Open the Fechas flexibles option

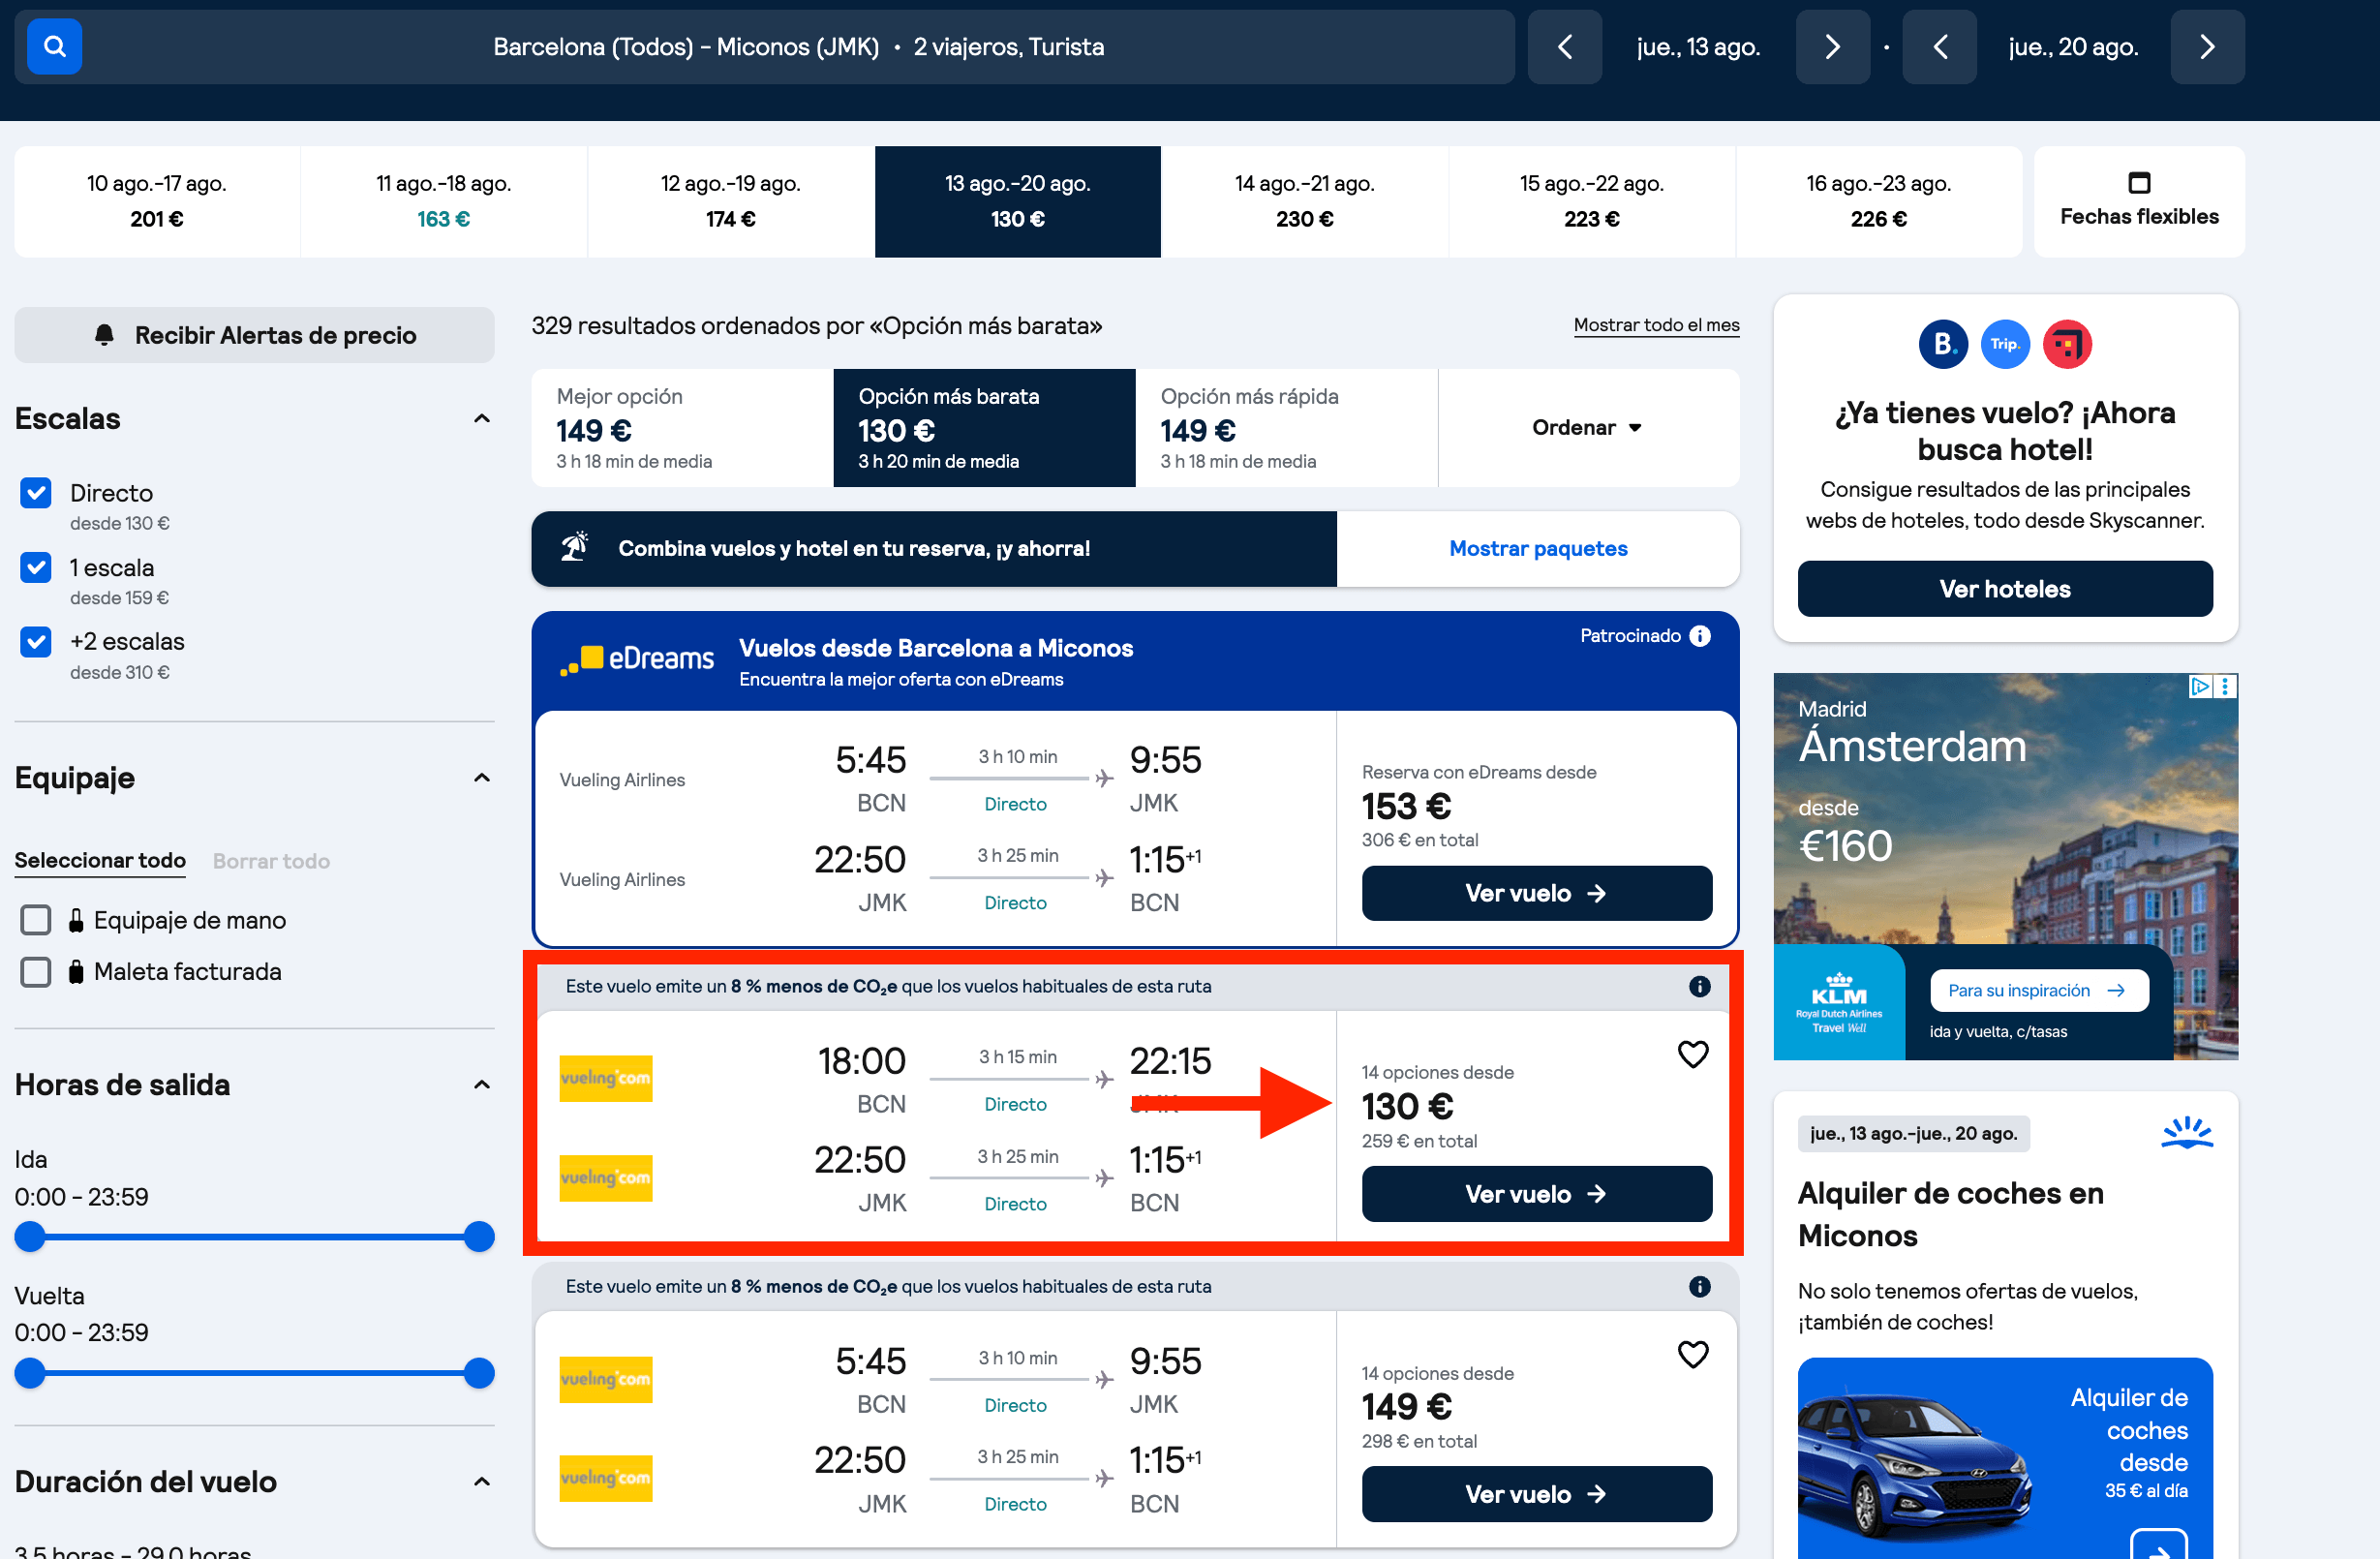[x=2139, y=201]
